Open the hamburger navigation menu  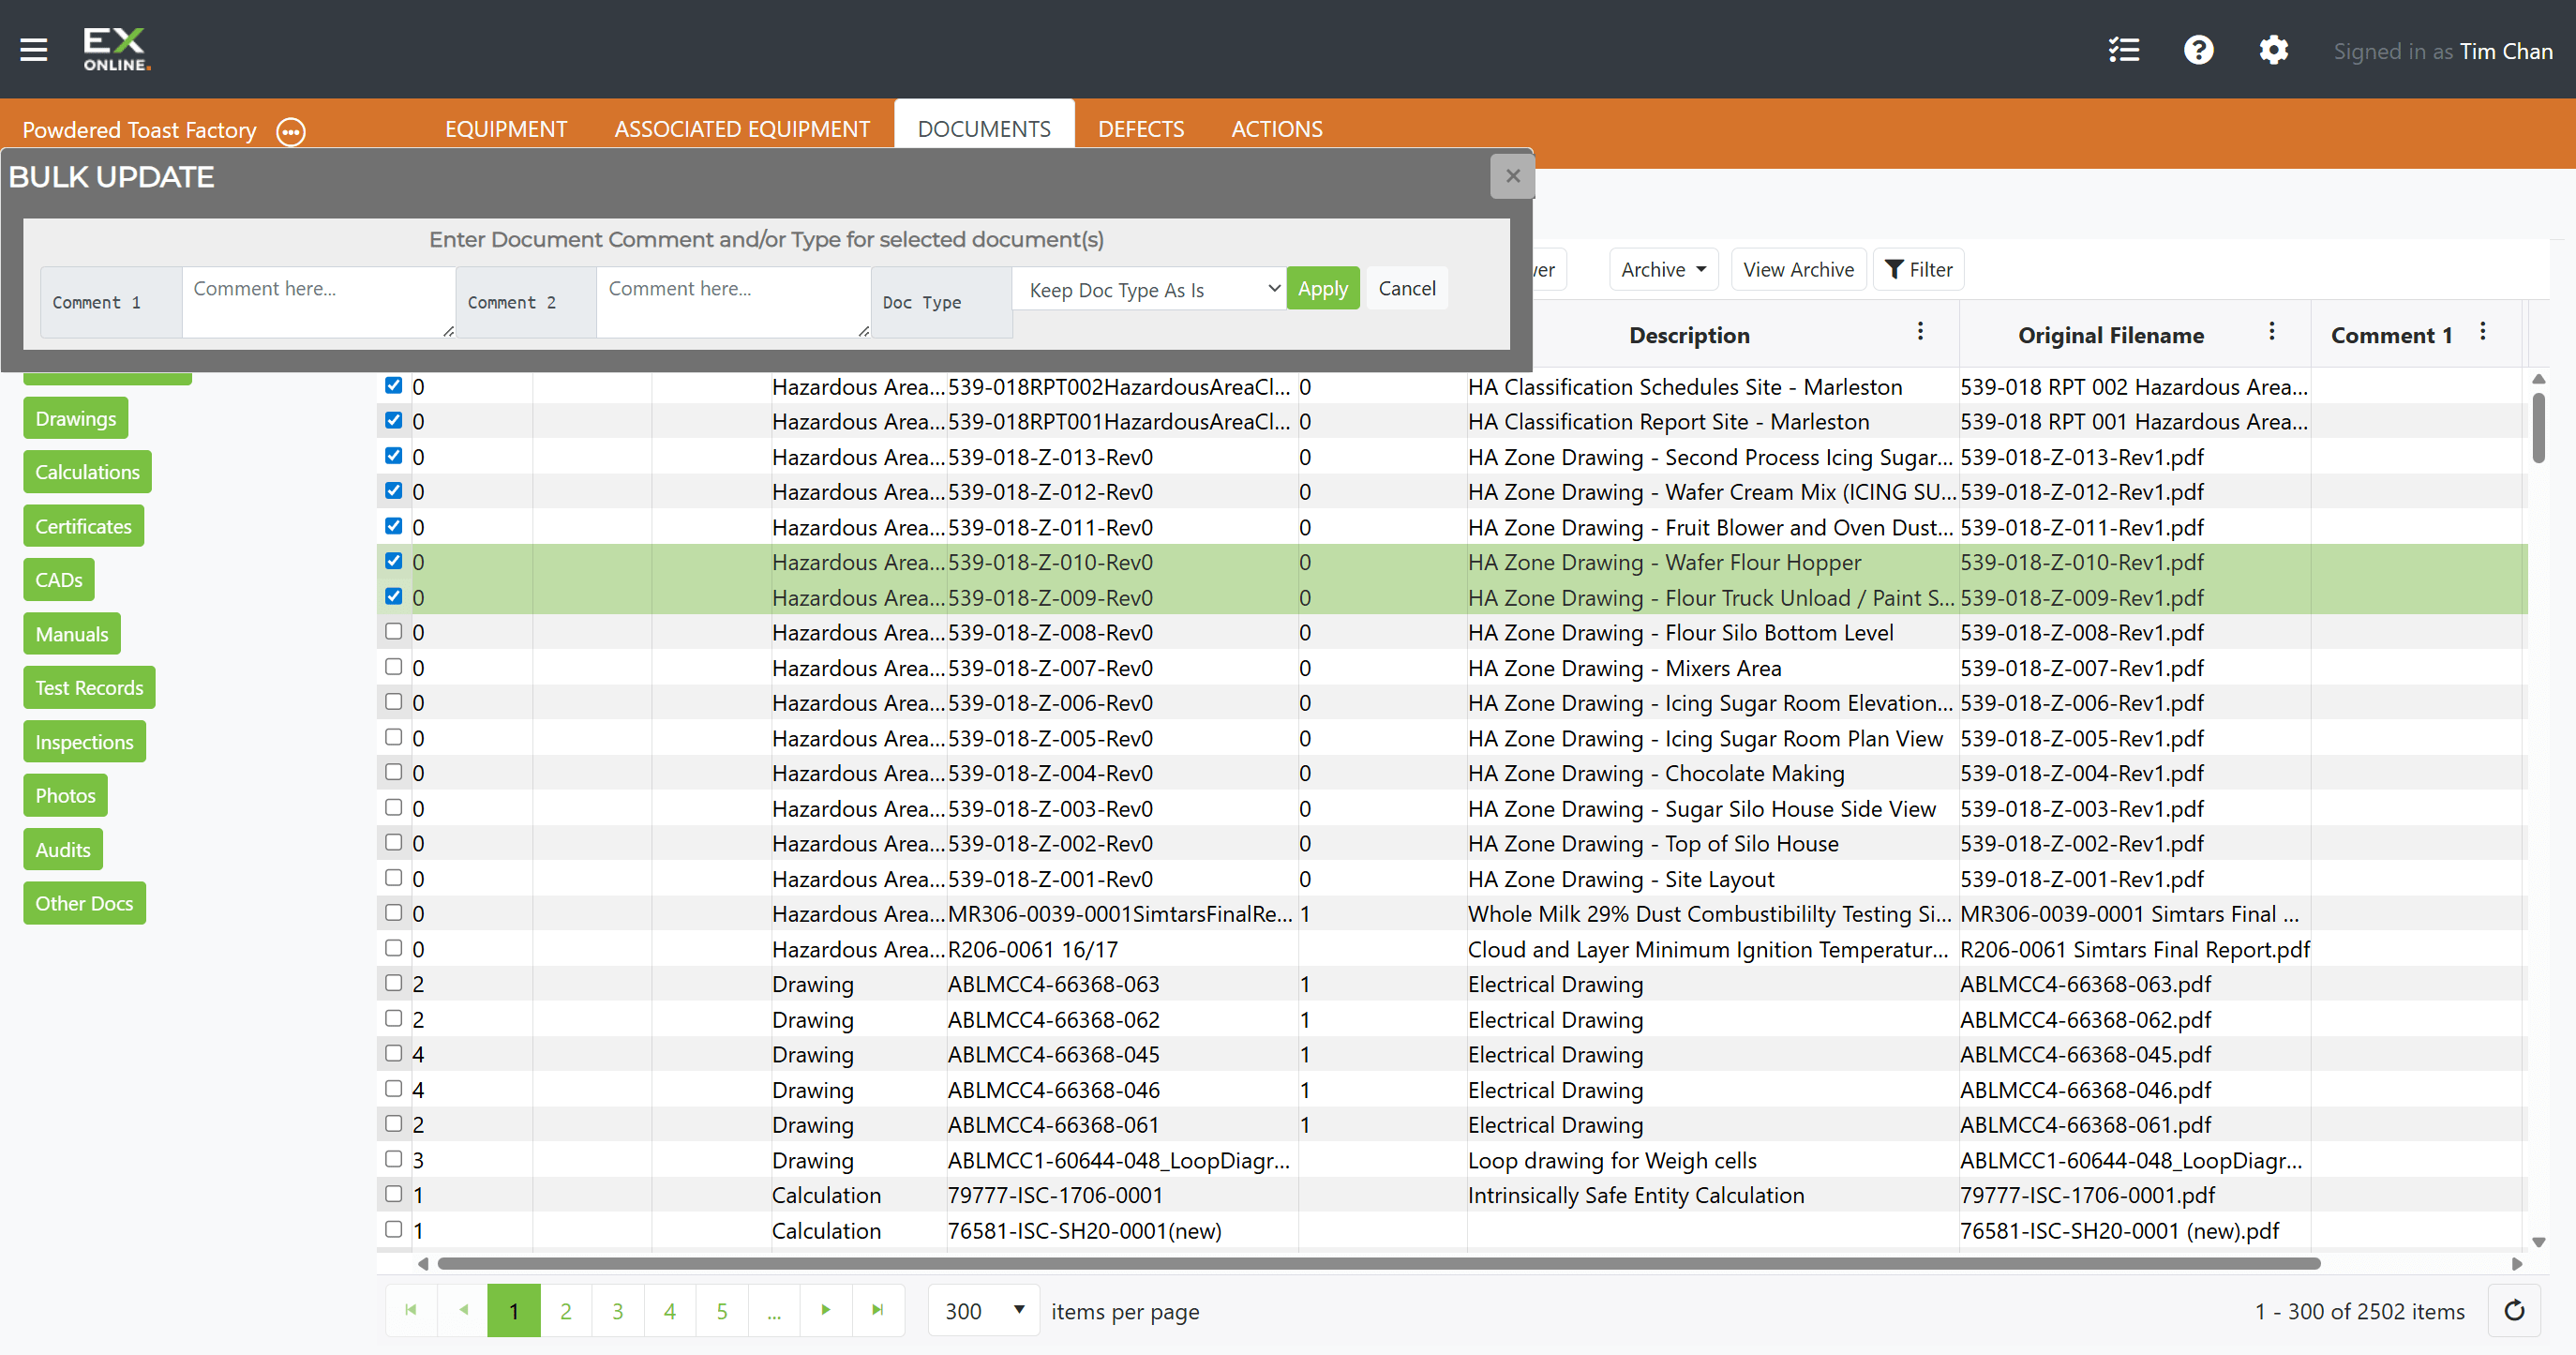pos(34,50)
